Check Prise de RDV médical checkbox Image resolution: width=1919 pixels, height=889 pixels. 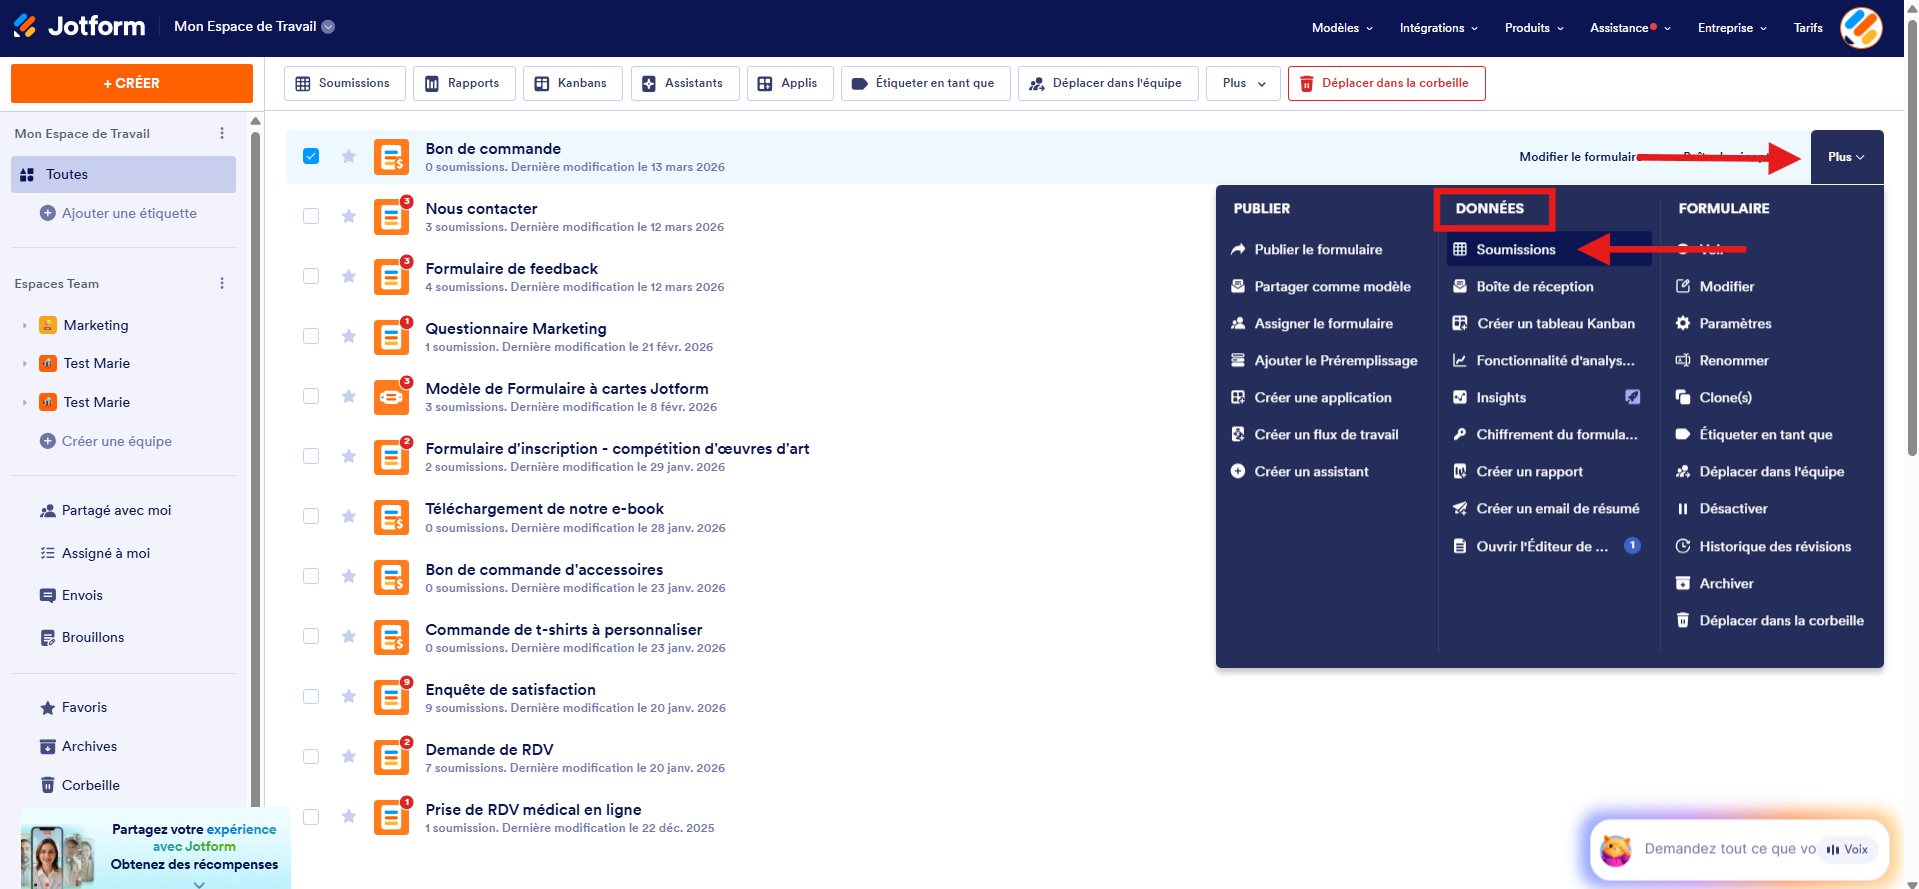311,817
